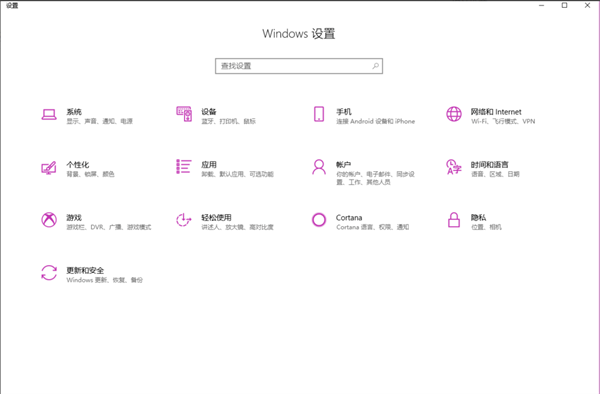This screenshot has width=600, height=394.
Task: Select the 手机 phone icon
Action: pyautogui.click(x=319, y=114)
